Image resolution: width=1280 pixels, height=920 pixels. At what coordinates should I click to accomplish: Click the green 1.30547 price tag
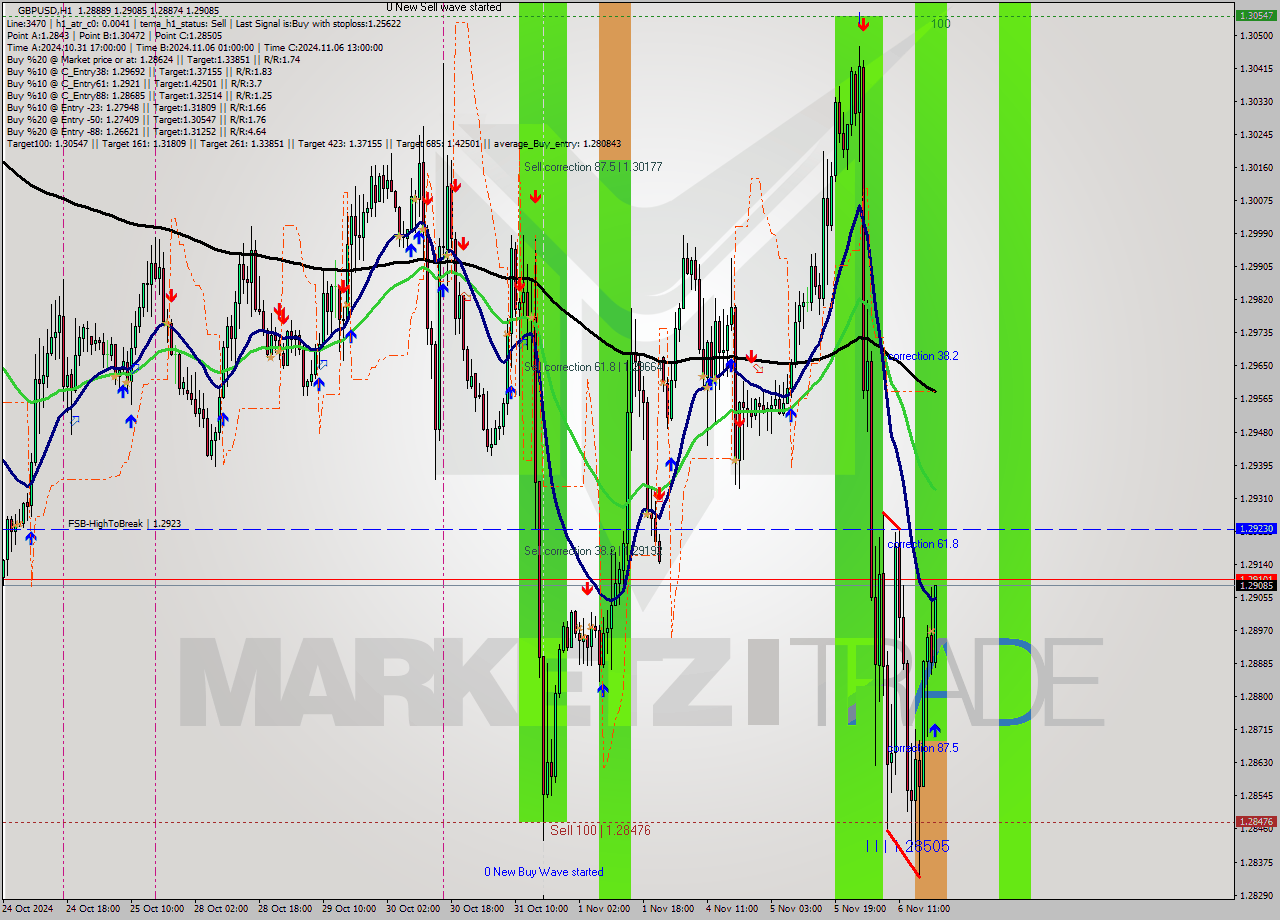[1256, 16]
